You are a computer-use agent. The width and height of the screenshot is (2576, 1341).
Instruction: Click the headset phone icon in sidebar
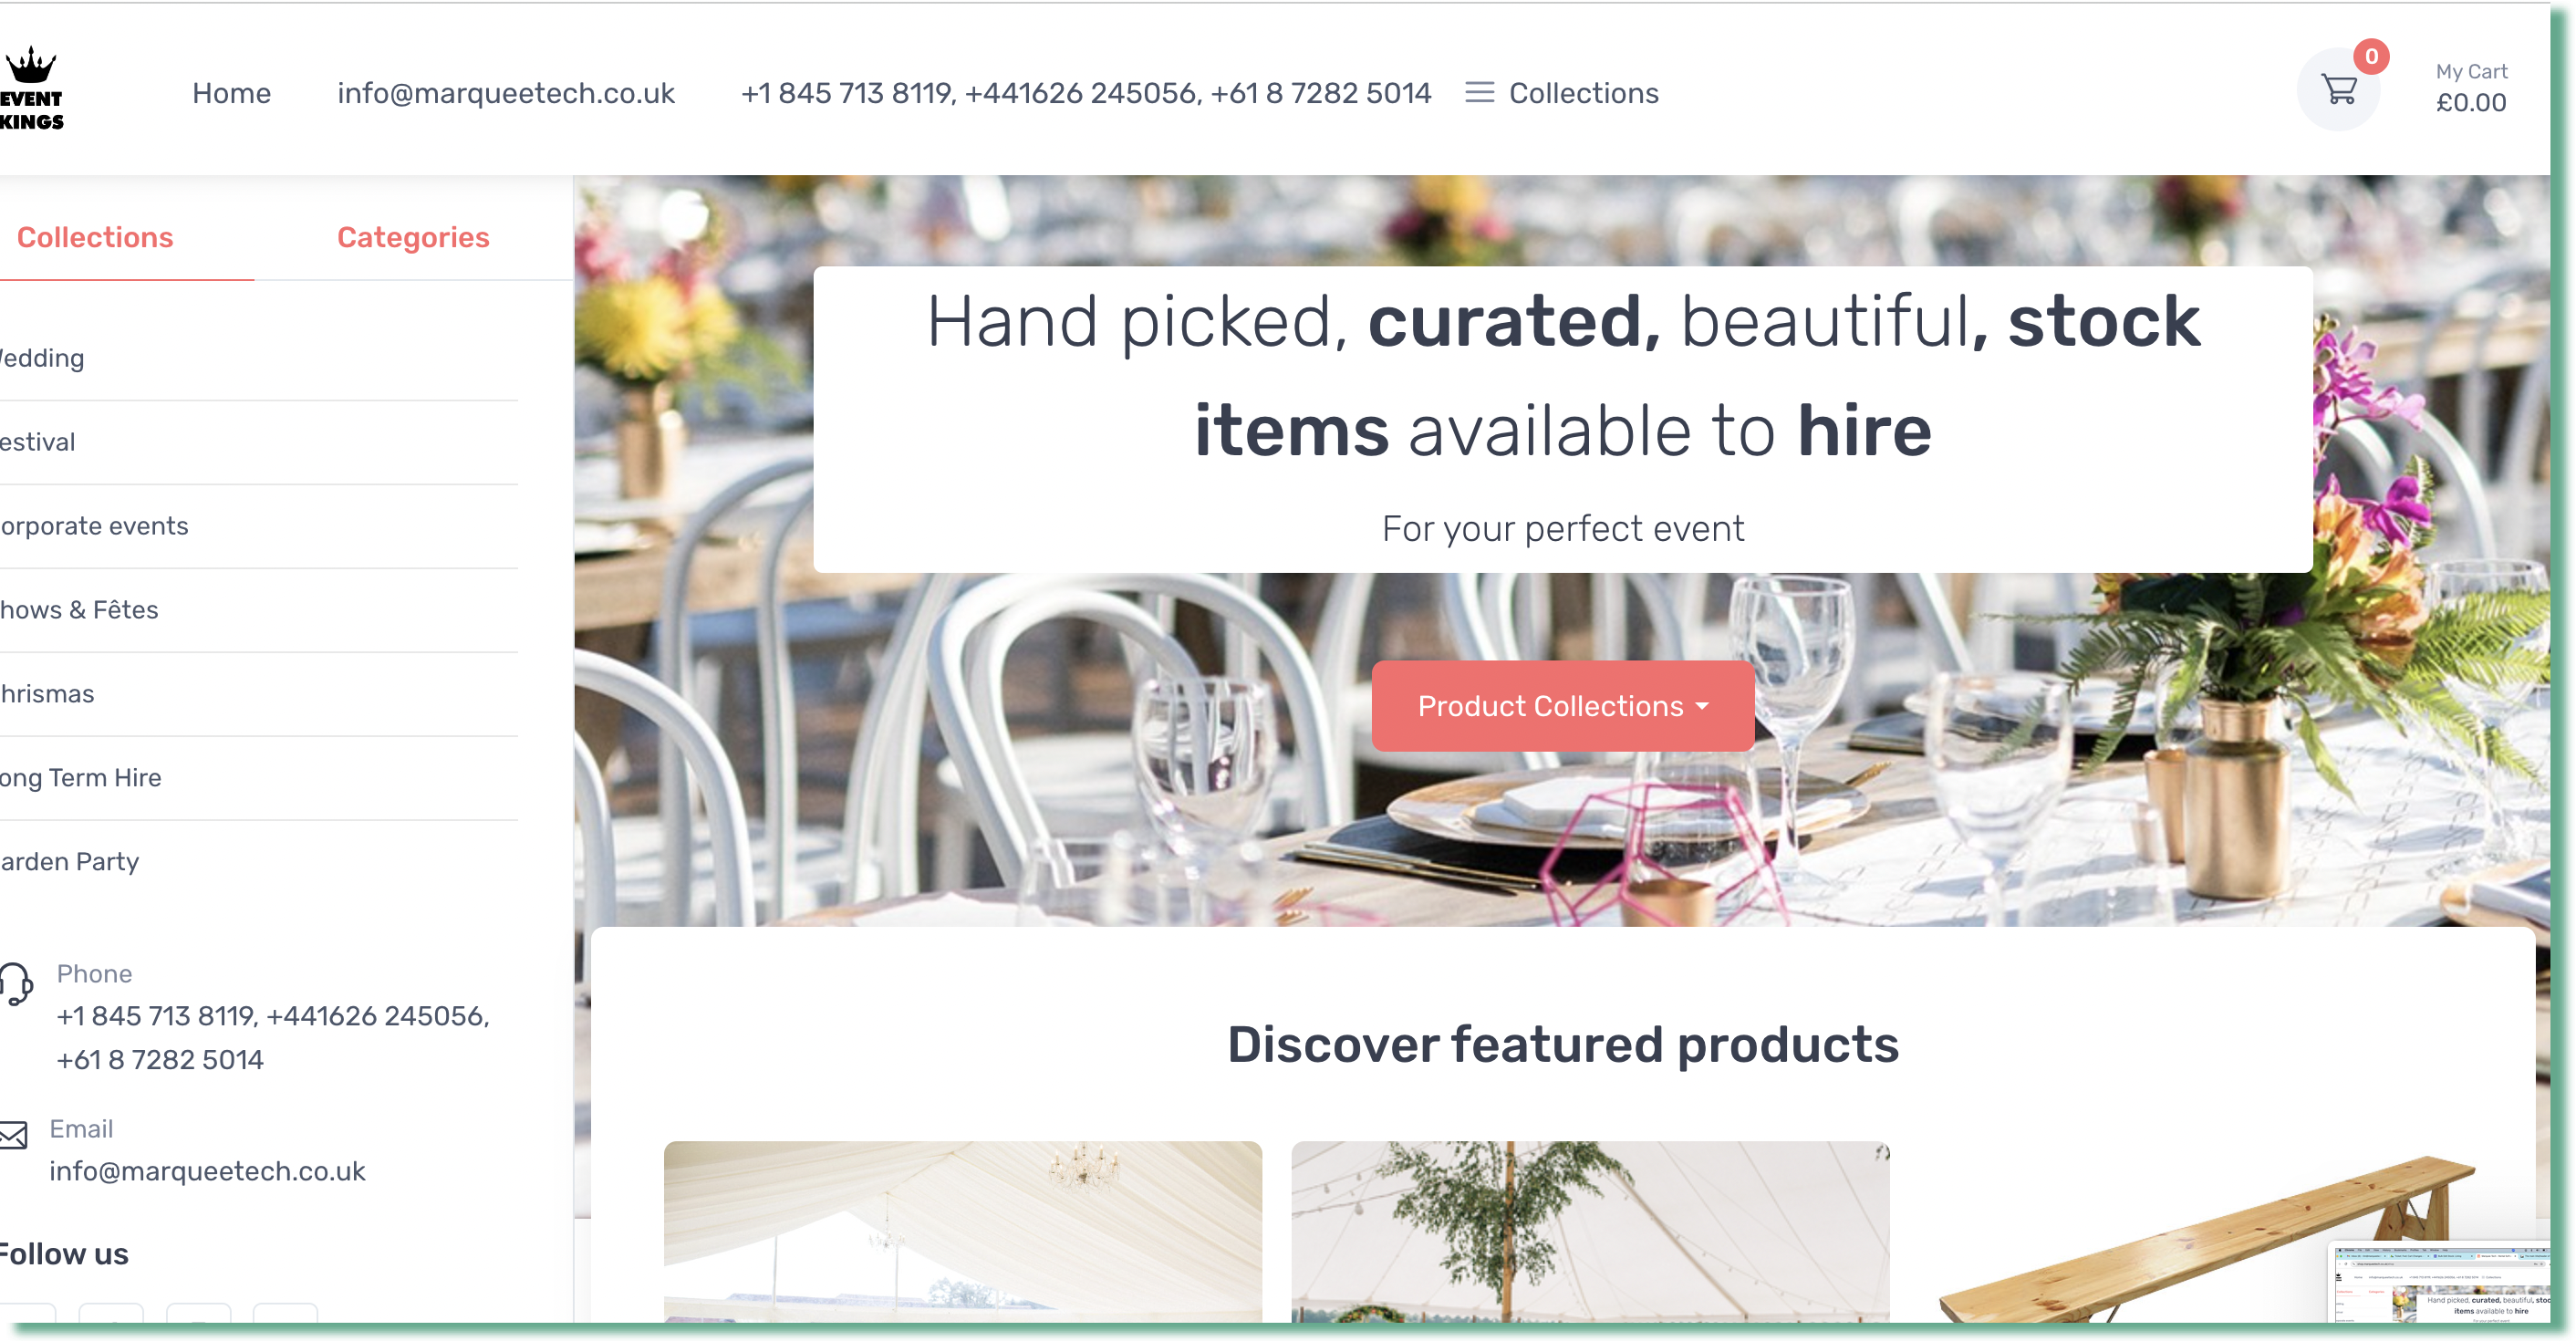click(x=16, y=983)
